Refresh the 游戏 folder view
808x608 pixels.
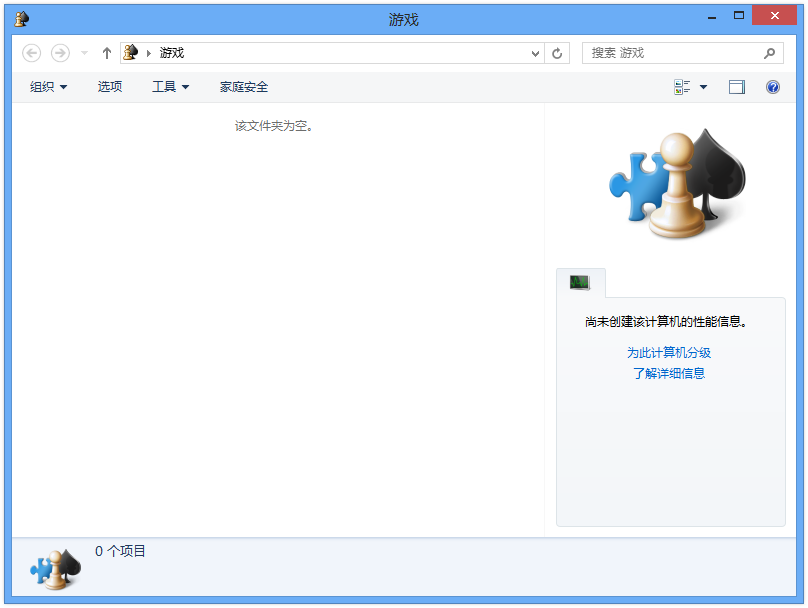tap(557, 53)
